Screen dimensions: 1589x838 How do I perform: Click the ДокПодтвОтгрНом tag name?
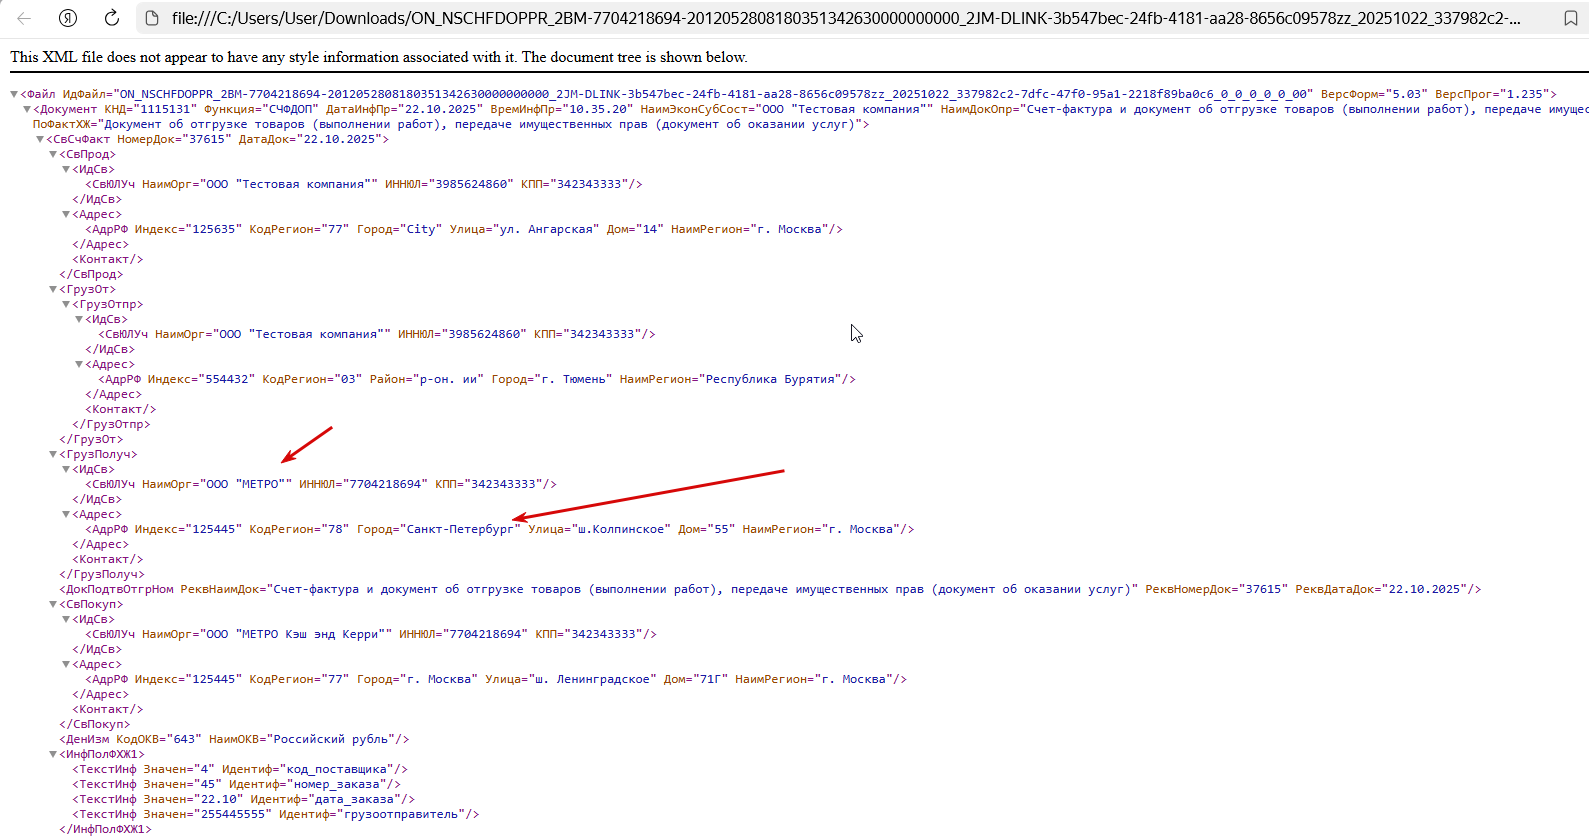pyautogui.click(x=120, y=589)
